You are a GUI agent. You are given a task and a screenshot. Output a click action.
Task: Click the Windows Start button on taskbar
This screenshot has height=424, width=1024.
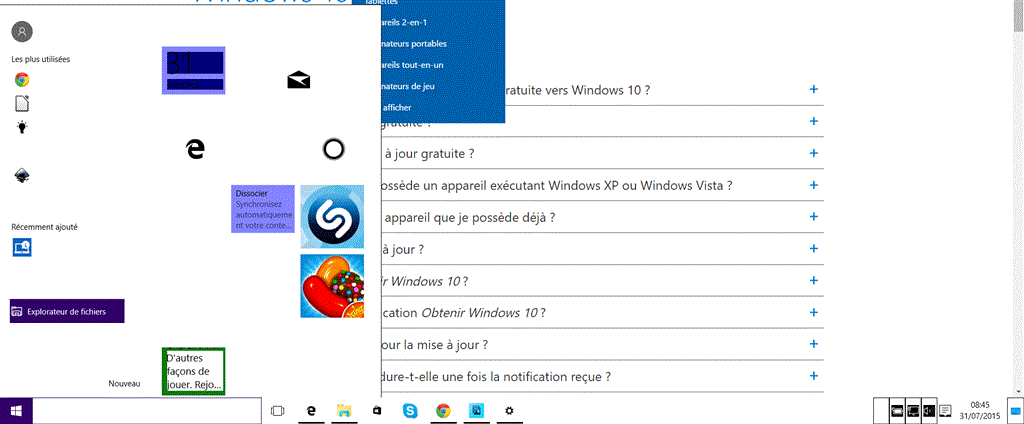click(16, 411)
